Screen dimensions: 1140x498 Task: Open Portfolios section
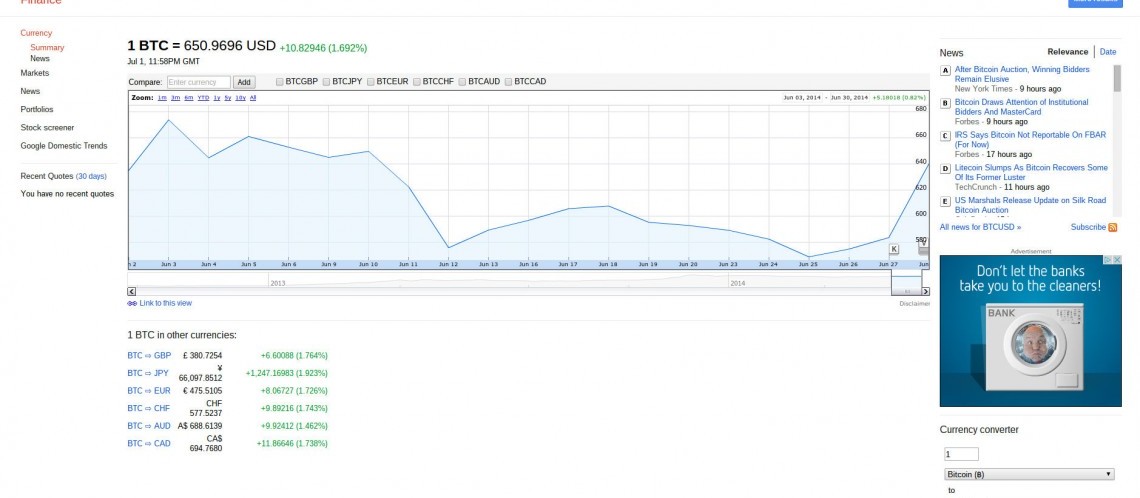pyautogui.click(x=37, y=109)
